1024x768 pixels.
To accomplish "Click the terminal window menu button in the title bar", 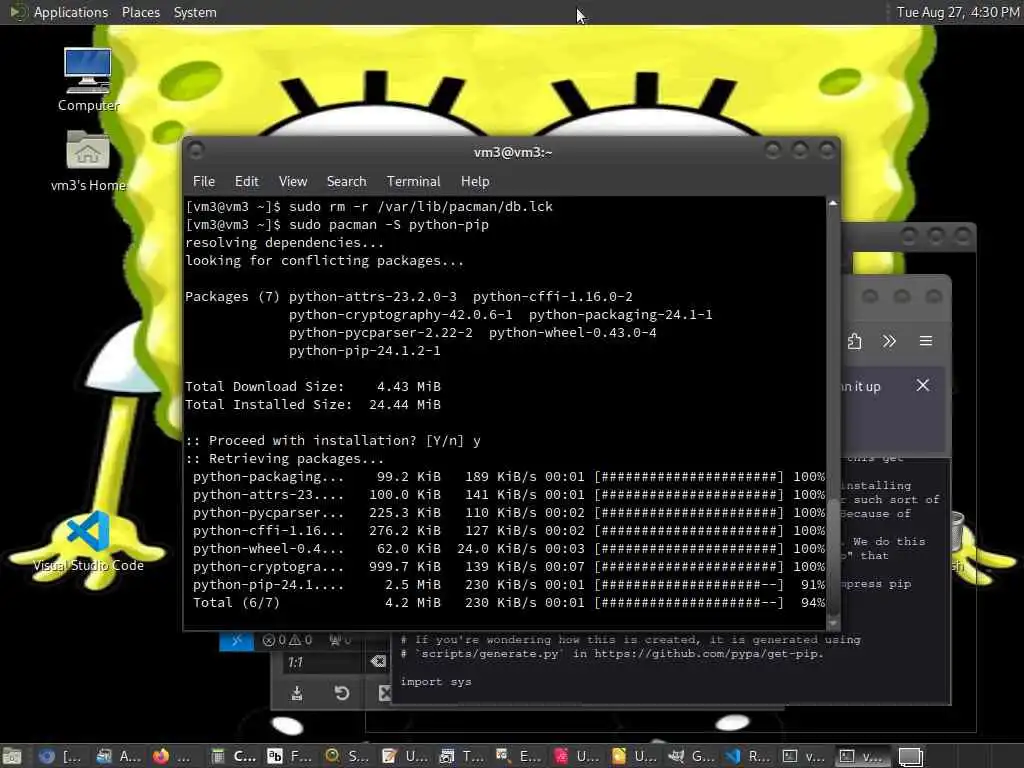I will click(195, 151).
